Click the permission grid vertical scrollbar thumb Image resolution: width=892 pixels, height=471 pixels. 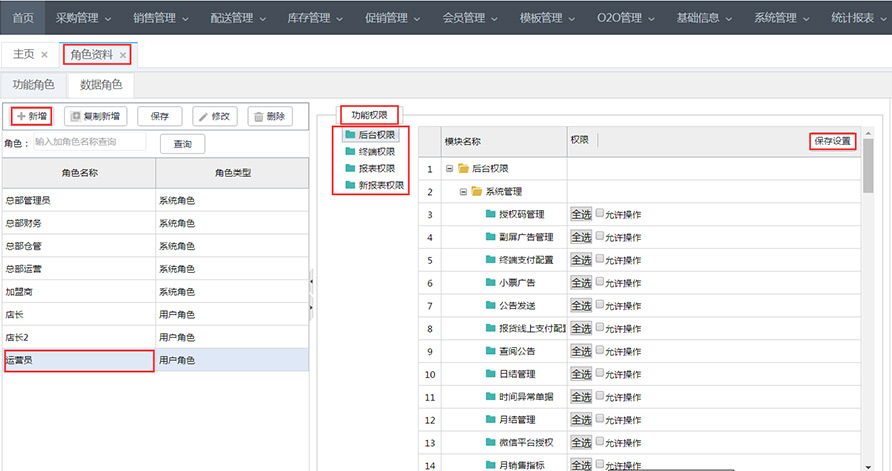(868, 166)
